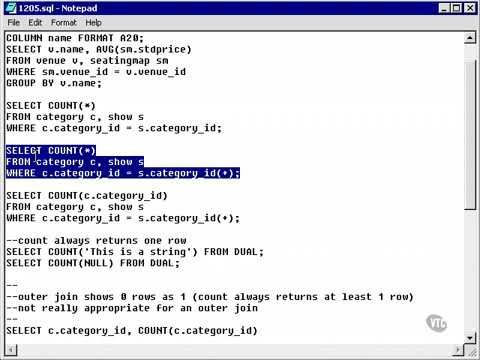Click the vertical scrollbar thumb
The height and width of the screenshot is (360, 480).
[x=470, y=135]
